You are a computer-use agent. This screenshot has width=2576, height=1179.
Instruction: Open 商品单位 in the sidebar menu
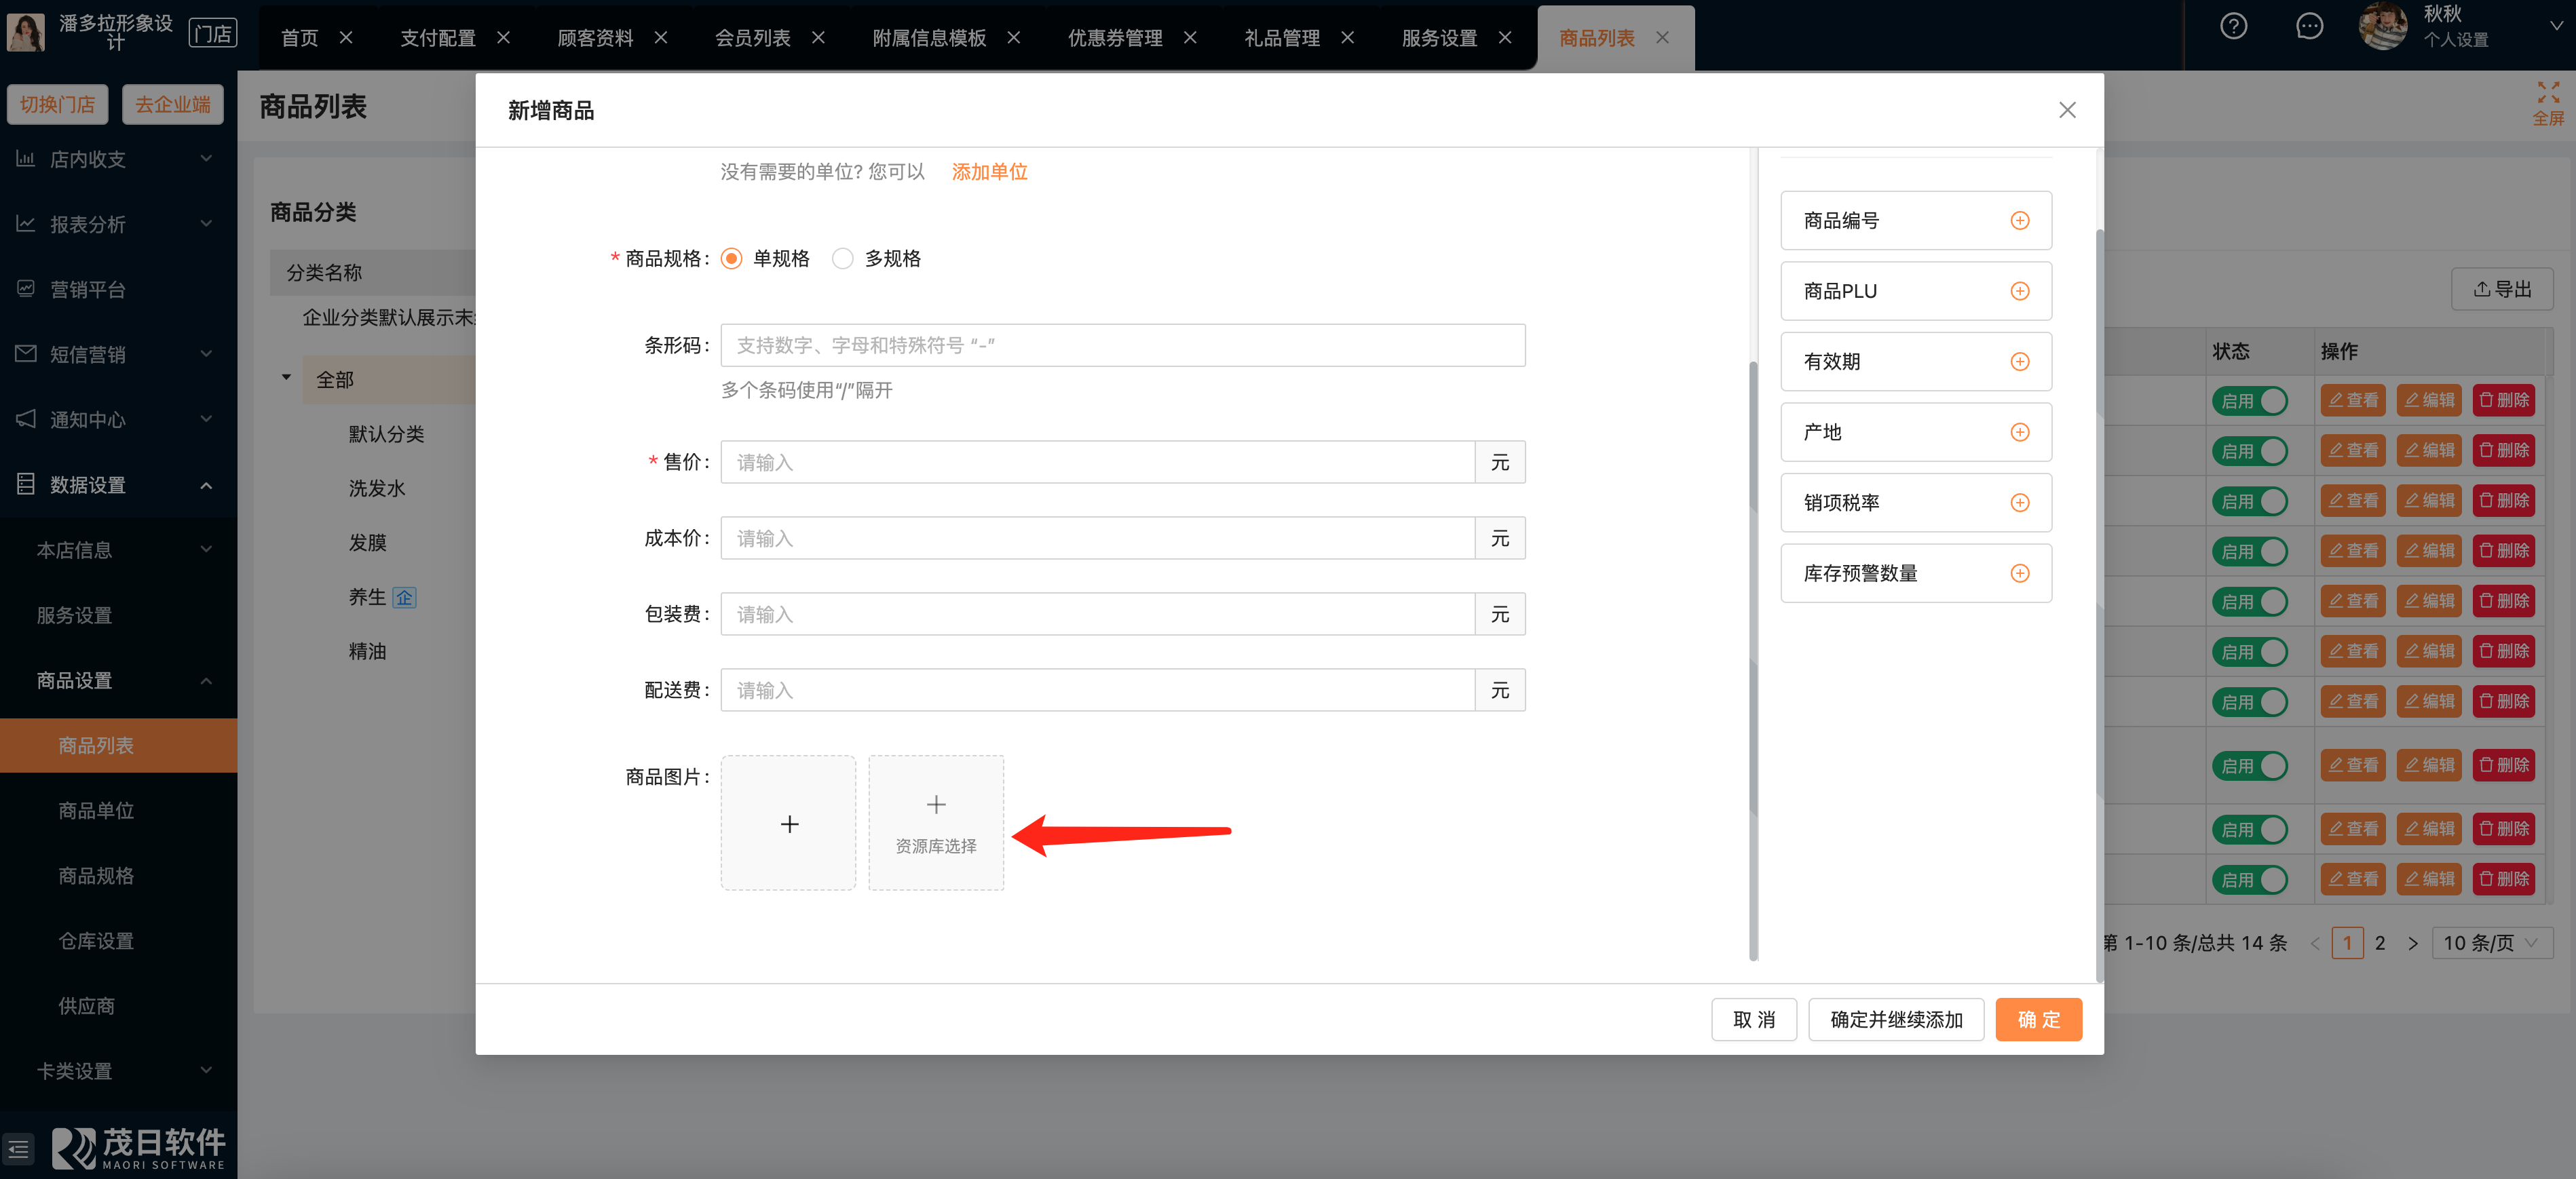[x=96, y=810]
